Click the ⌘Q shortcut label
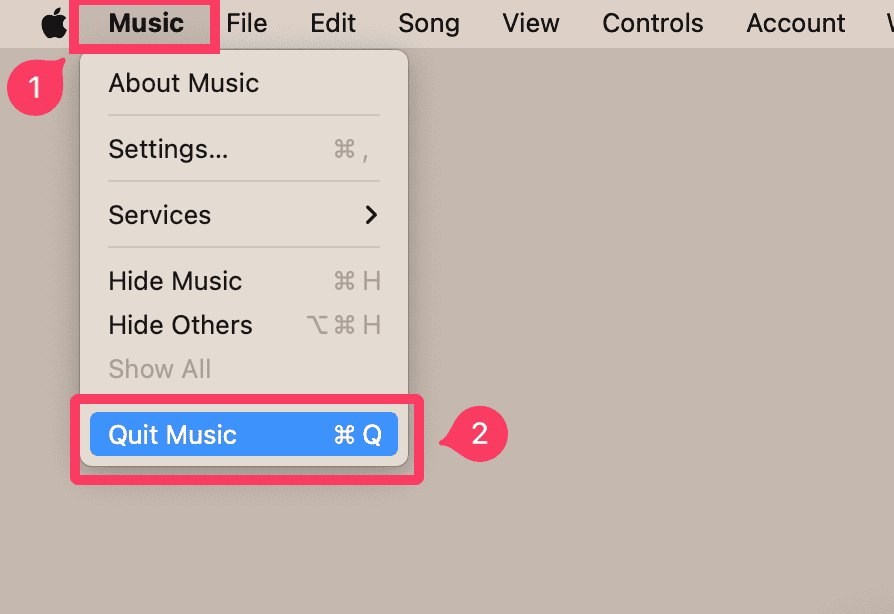The image size is (894, 614). coord(358,435)
